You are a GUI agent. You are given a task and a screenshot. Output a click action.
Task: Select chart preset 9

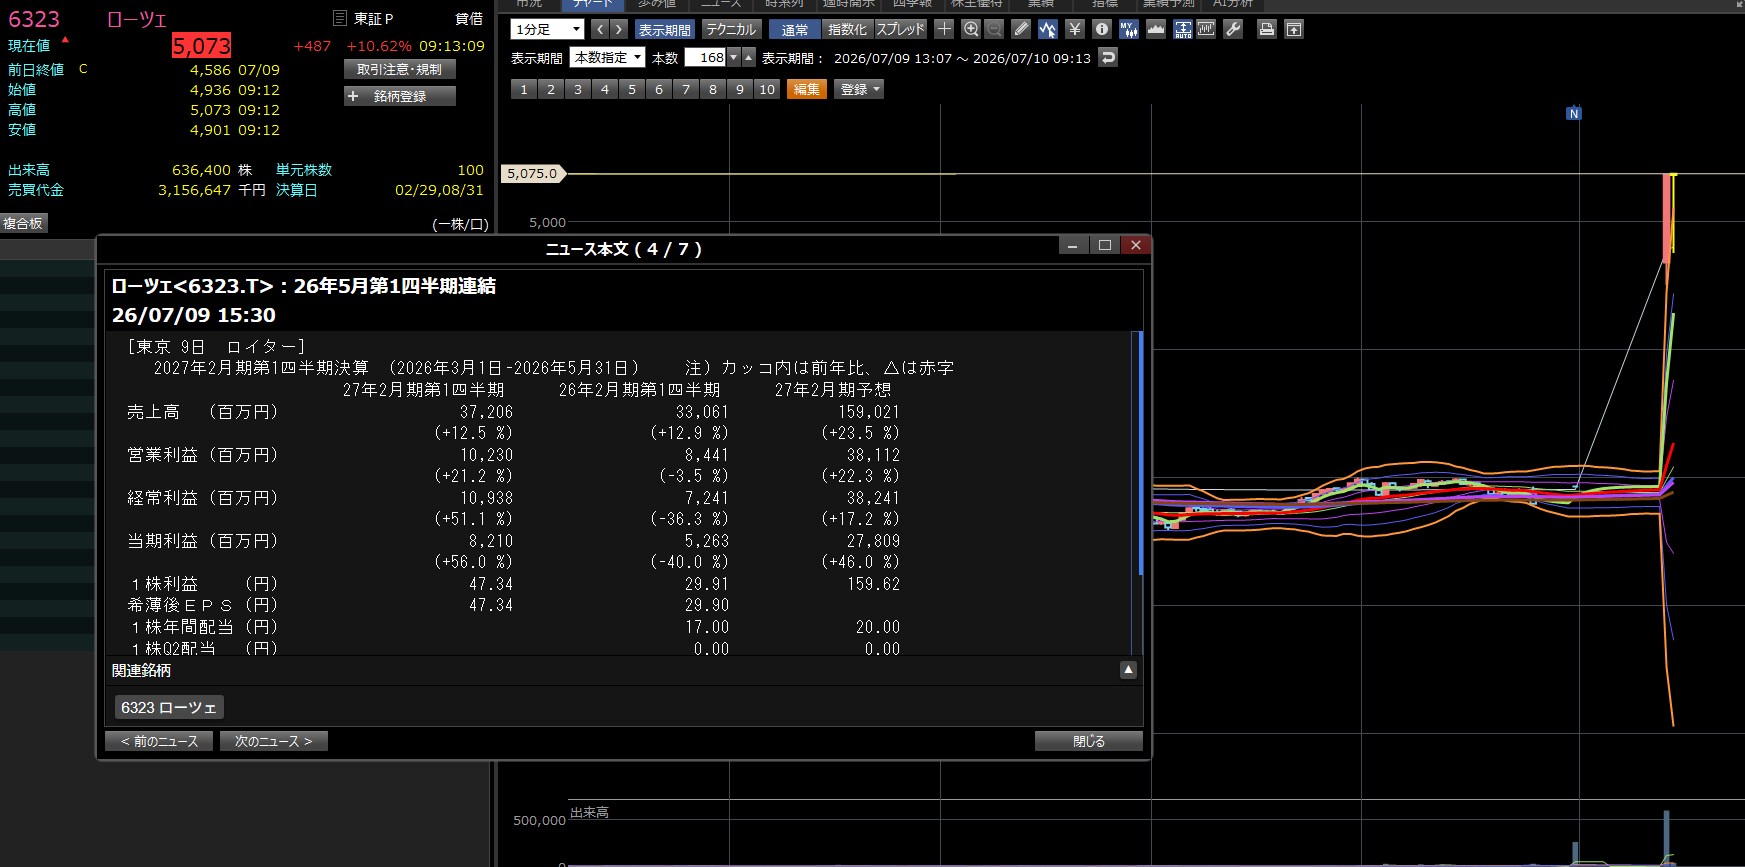(740, 89)
